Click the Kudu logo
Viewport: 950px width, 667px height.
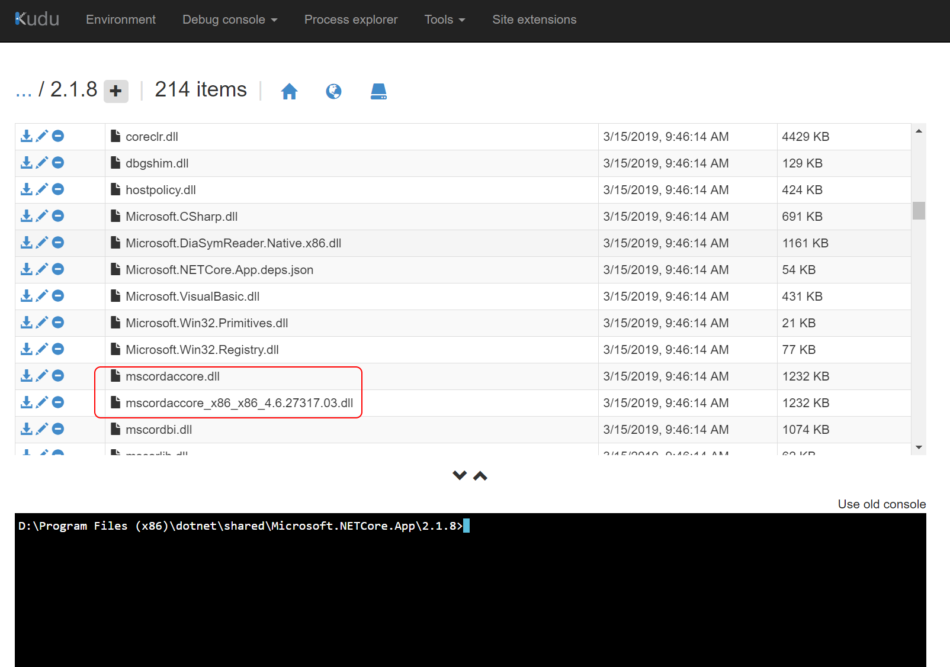point(36,19)
